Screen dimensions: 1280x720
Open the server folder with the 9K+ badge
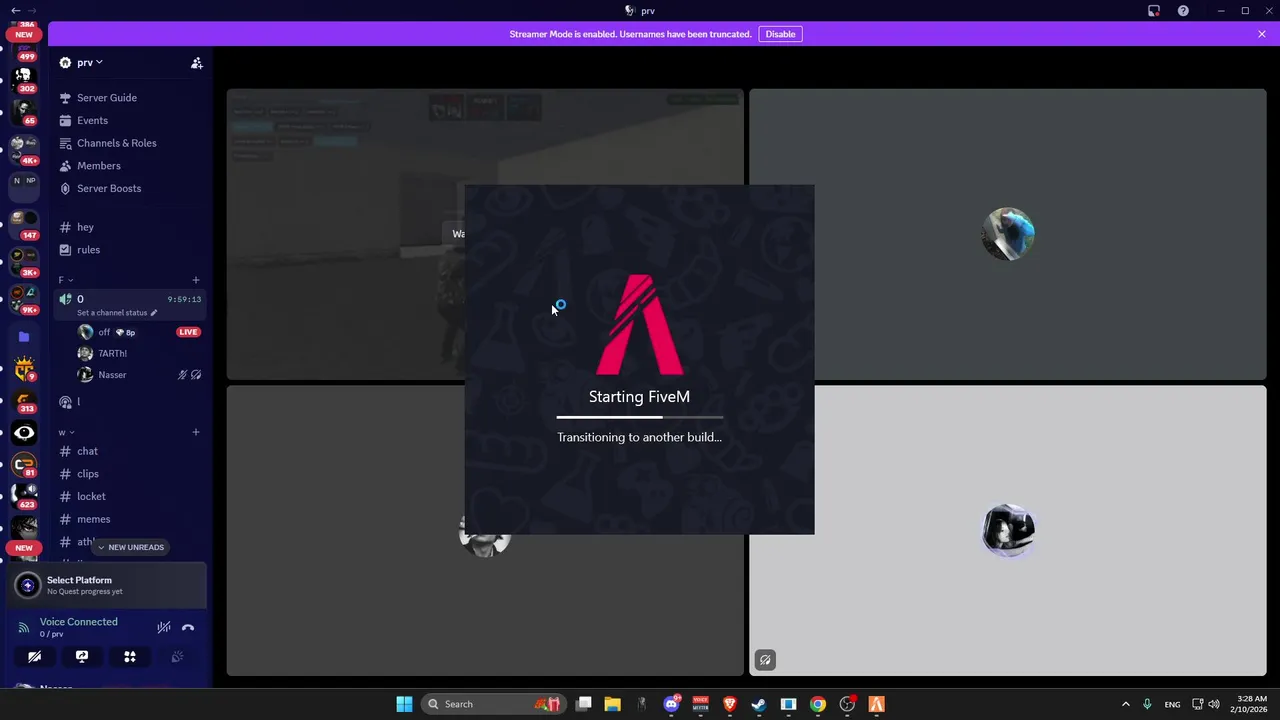[24, 299]
